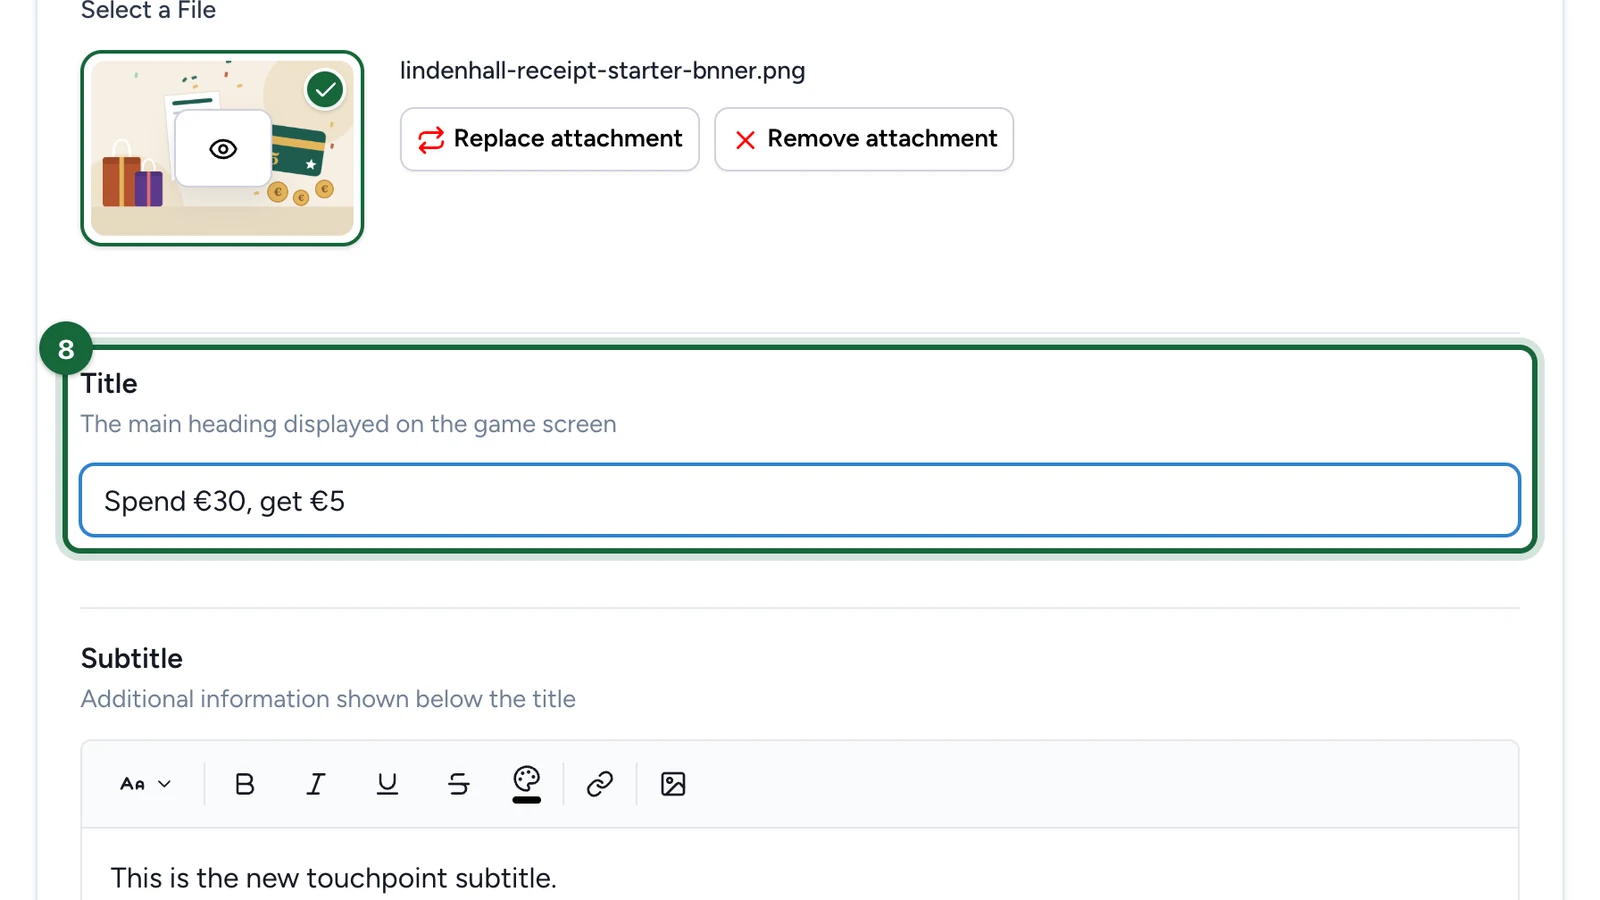1600x900 pixels.
Task: Click Replace attachment button
Action: (550, 139)
